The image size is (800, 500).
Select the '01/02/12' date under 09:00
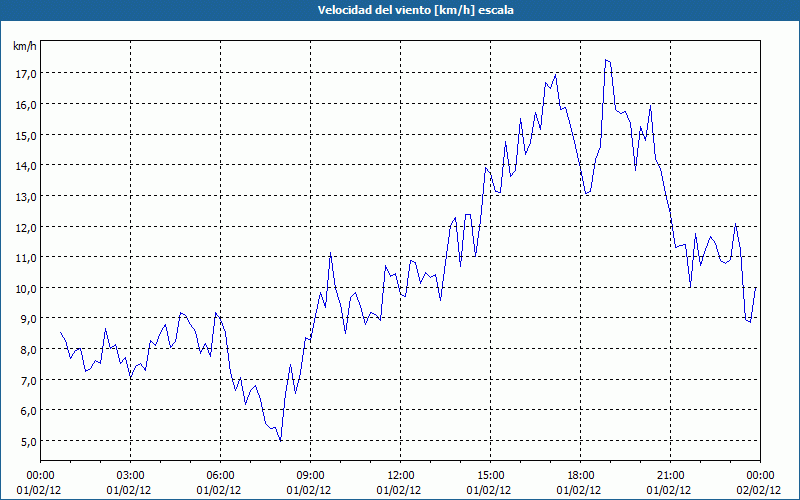[309, 490]
